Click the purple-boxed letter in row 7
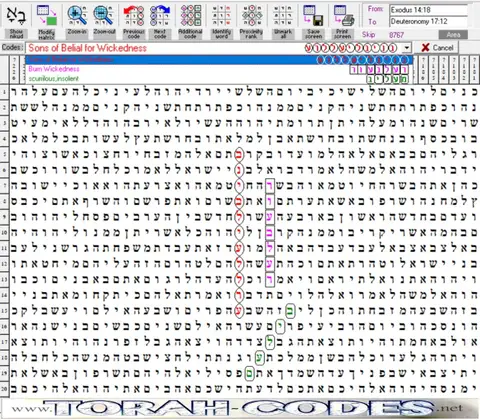Viewport: 480px width, 420px height. click(270, 186)
